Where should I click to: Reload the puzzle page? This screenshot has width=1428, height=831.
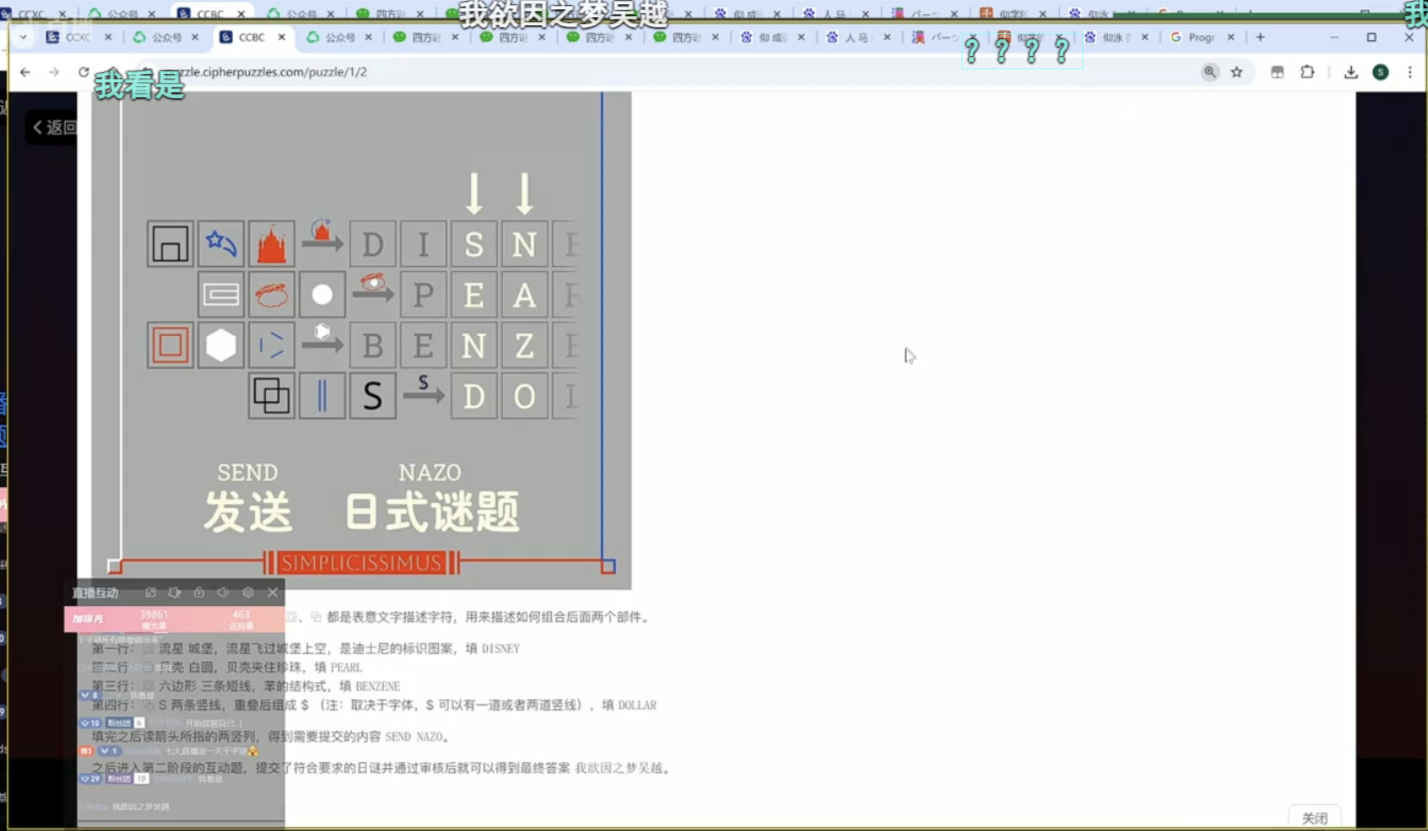pyautogui.click(x=84, y=72)
